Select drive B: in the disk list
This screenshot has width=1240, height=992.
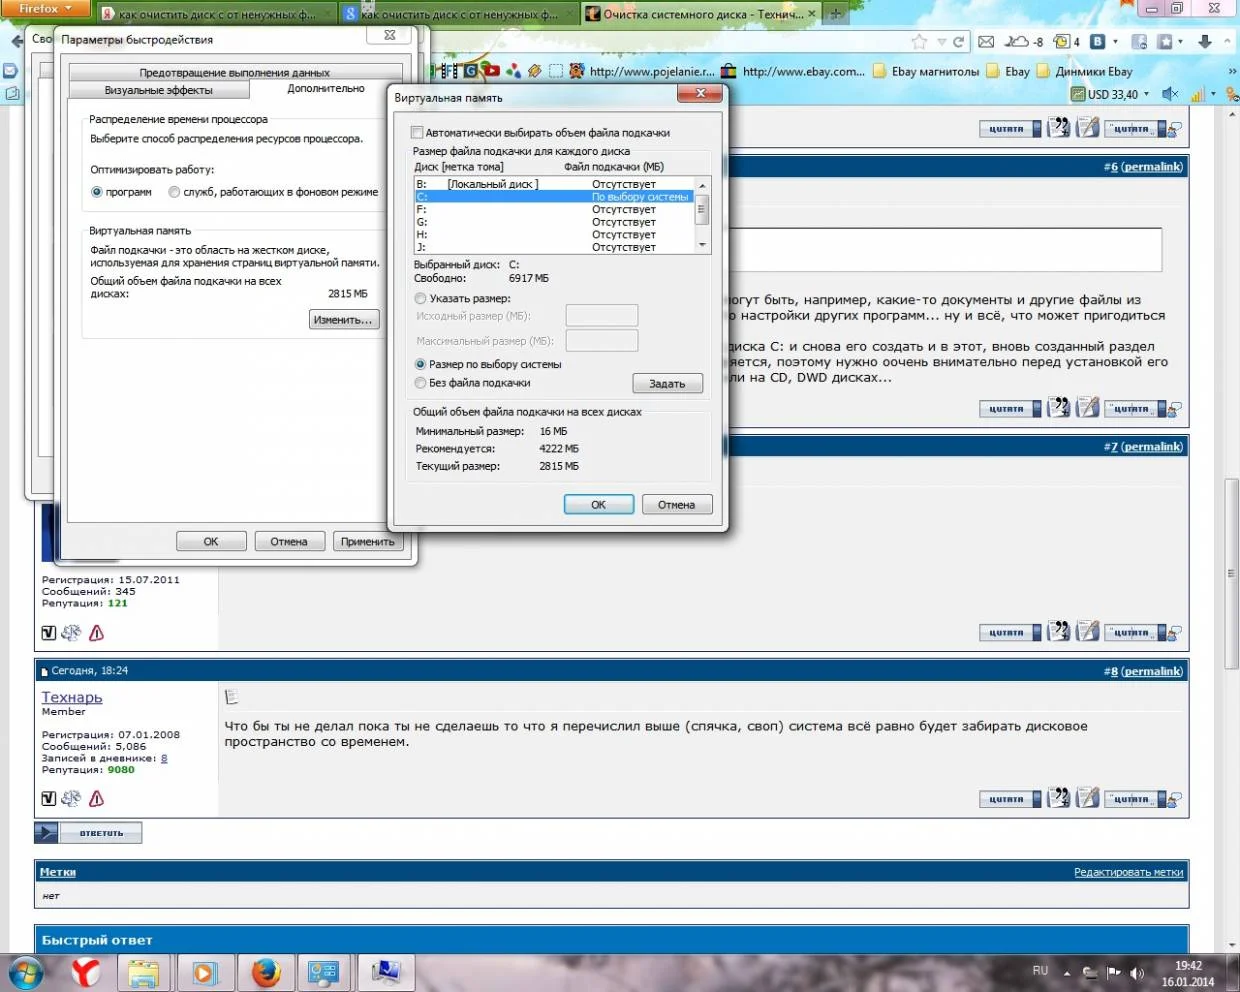(554, 184)
